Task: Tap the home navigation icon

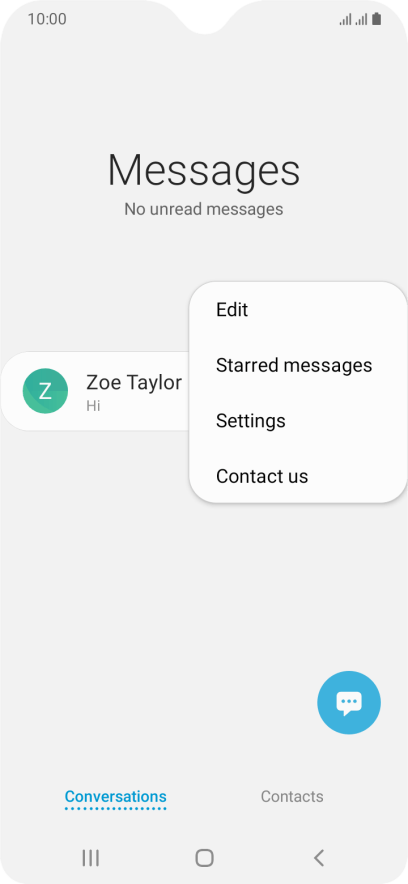Action: tap(204, 858)
